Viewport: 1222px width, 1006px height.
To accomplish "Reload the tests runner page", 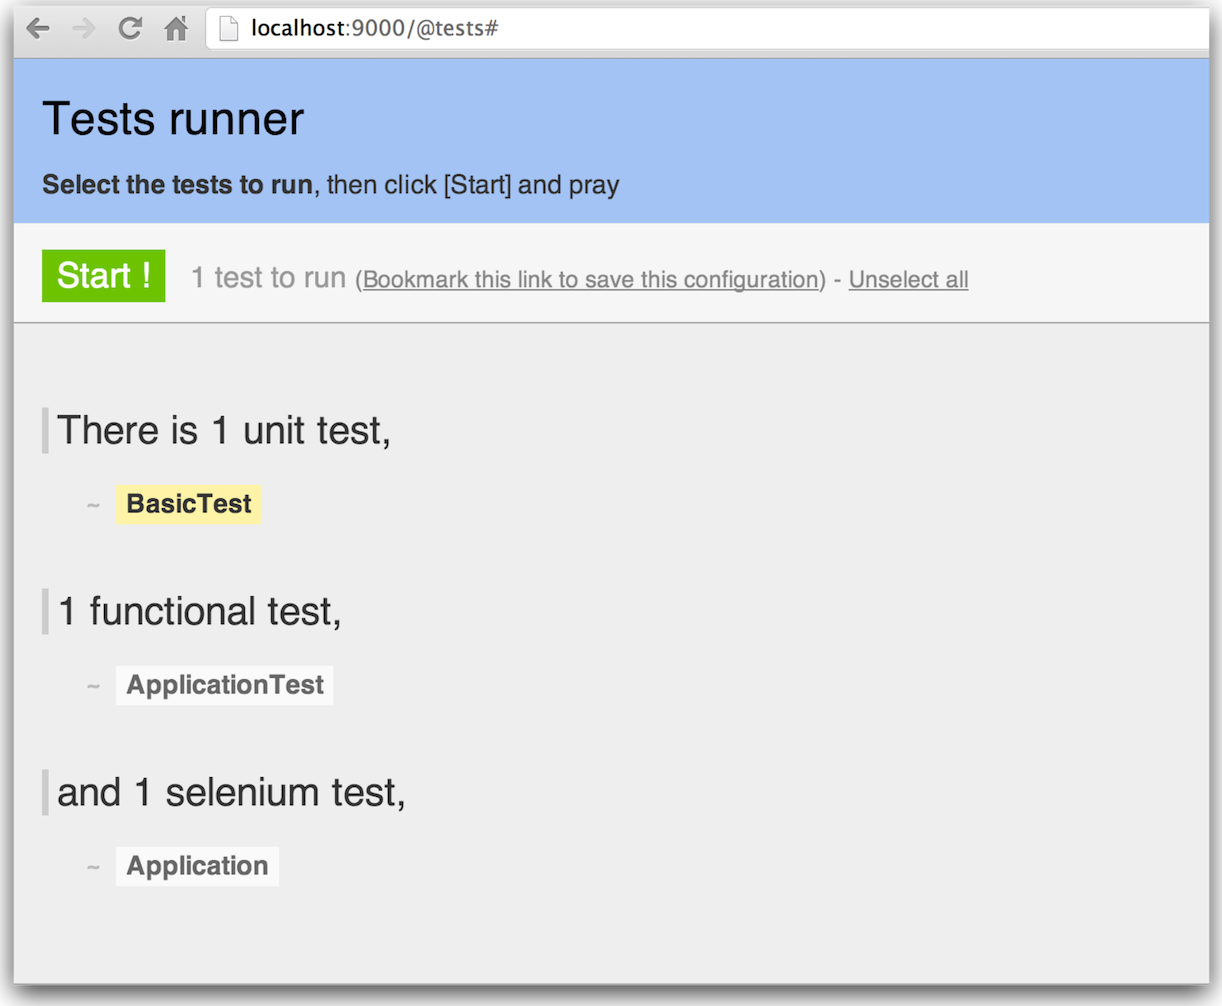I will pyautogui.click(x=130, y=28).
